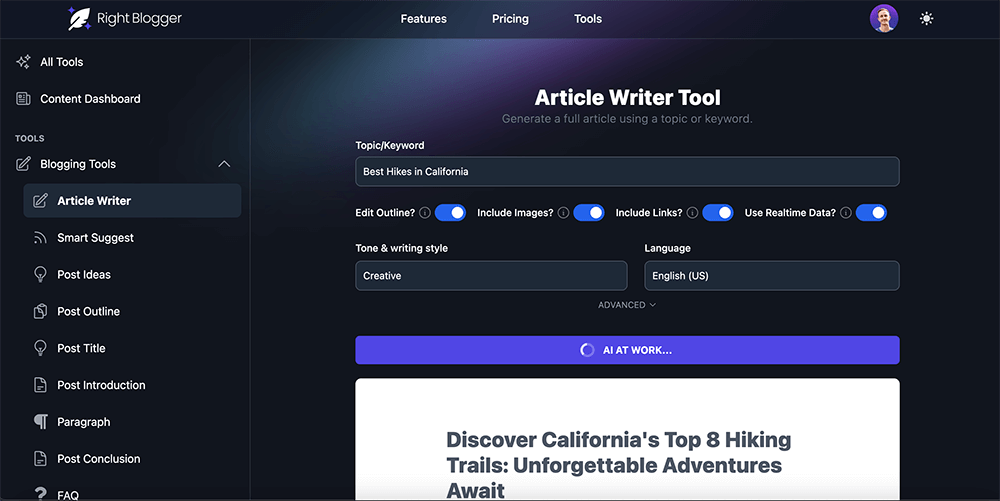Click the Article Writer edit icon
1000x501 pixels.
coord(40,201)
